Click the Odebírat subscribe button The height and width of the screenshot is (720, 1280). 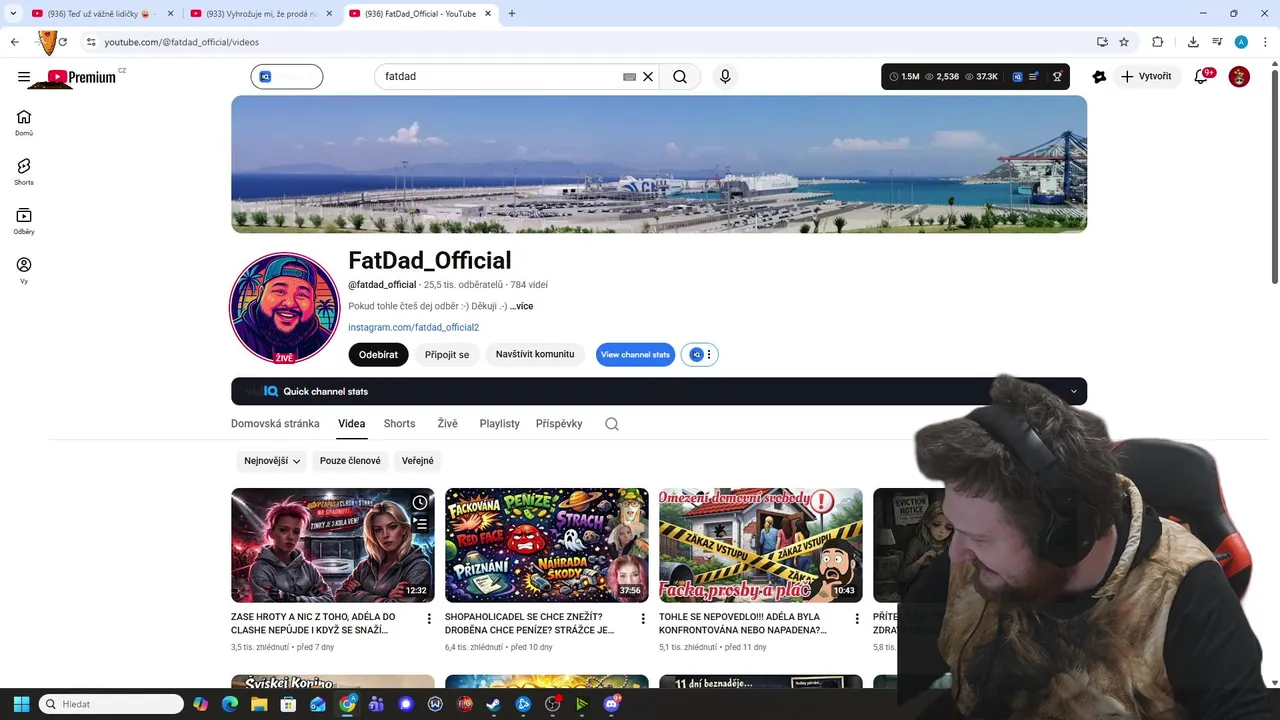point(378,355)
